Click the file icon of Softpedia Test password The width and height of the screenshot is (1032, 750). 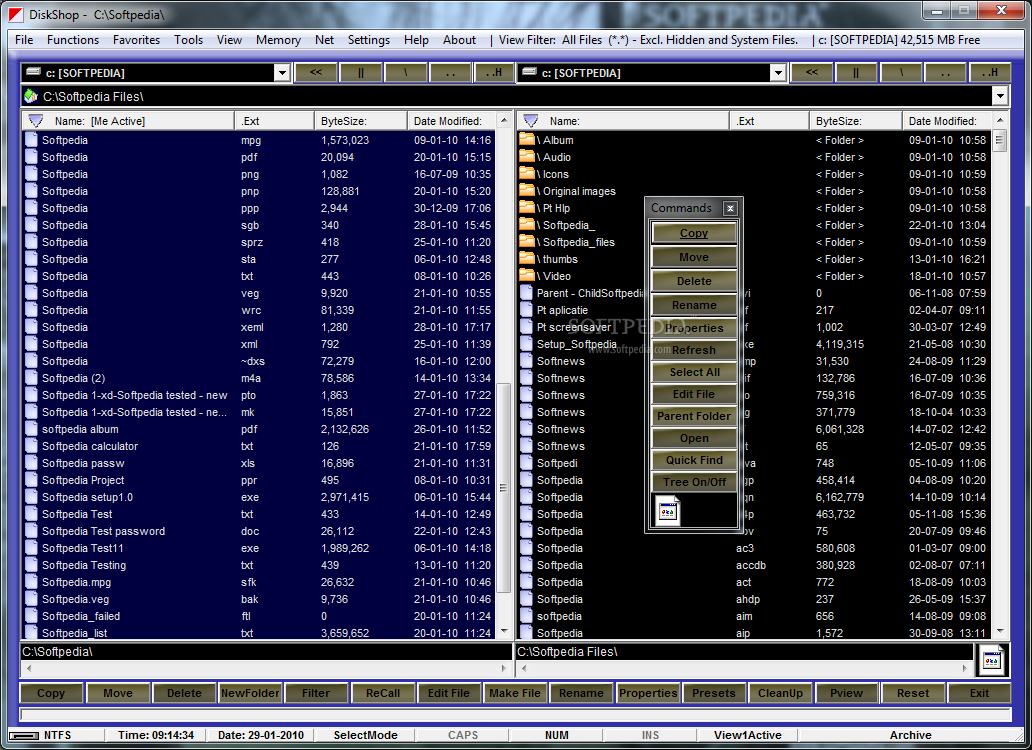[31, 531]
